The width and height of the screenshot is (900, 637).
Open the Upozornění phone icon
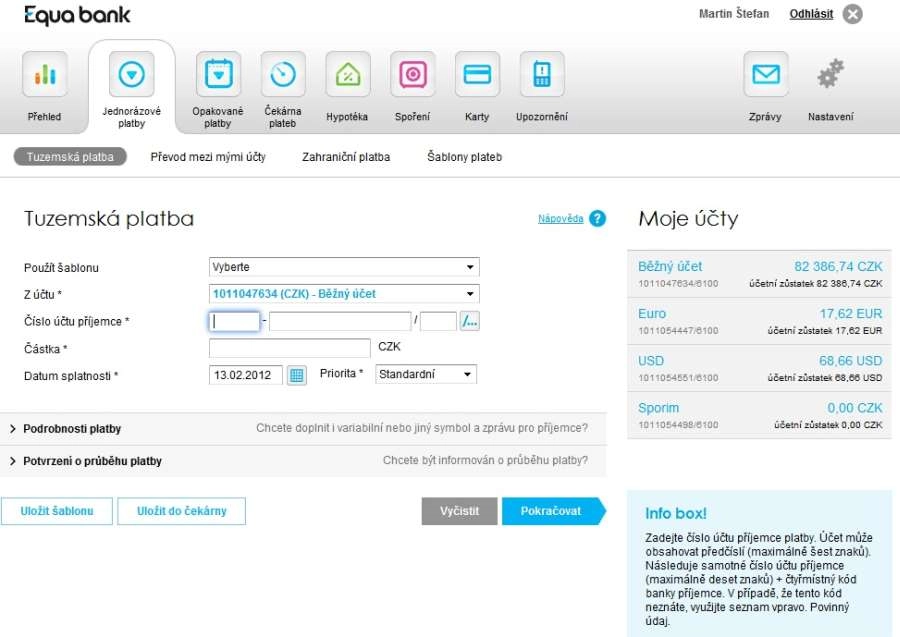point(542,74)
